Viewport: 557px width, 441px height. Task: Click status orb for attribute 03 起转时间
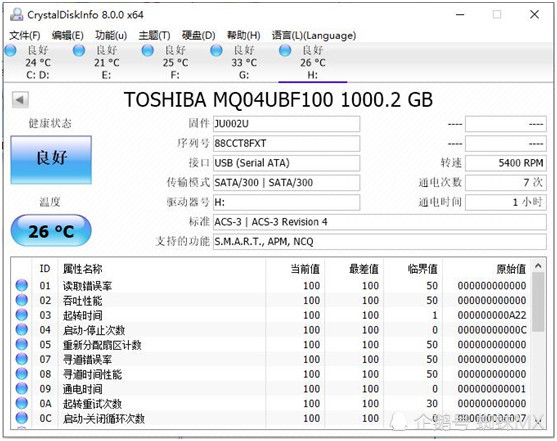click(x=22, y=315)
